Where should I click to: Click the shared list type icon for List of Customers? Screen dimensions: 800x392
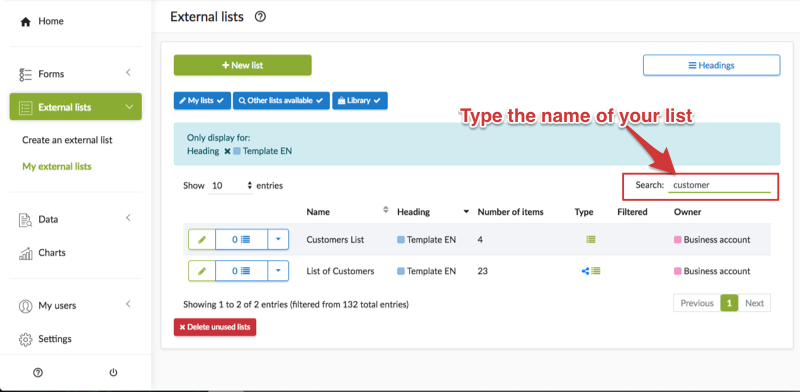pos(591,271)
